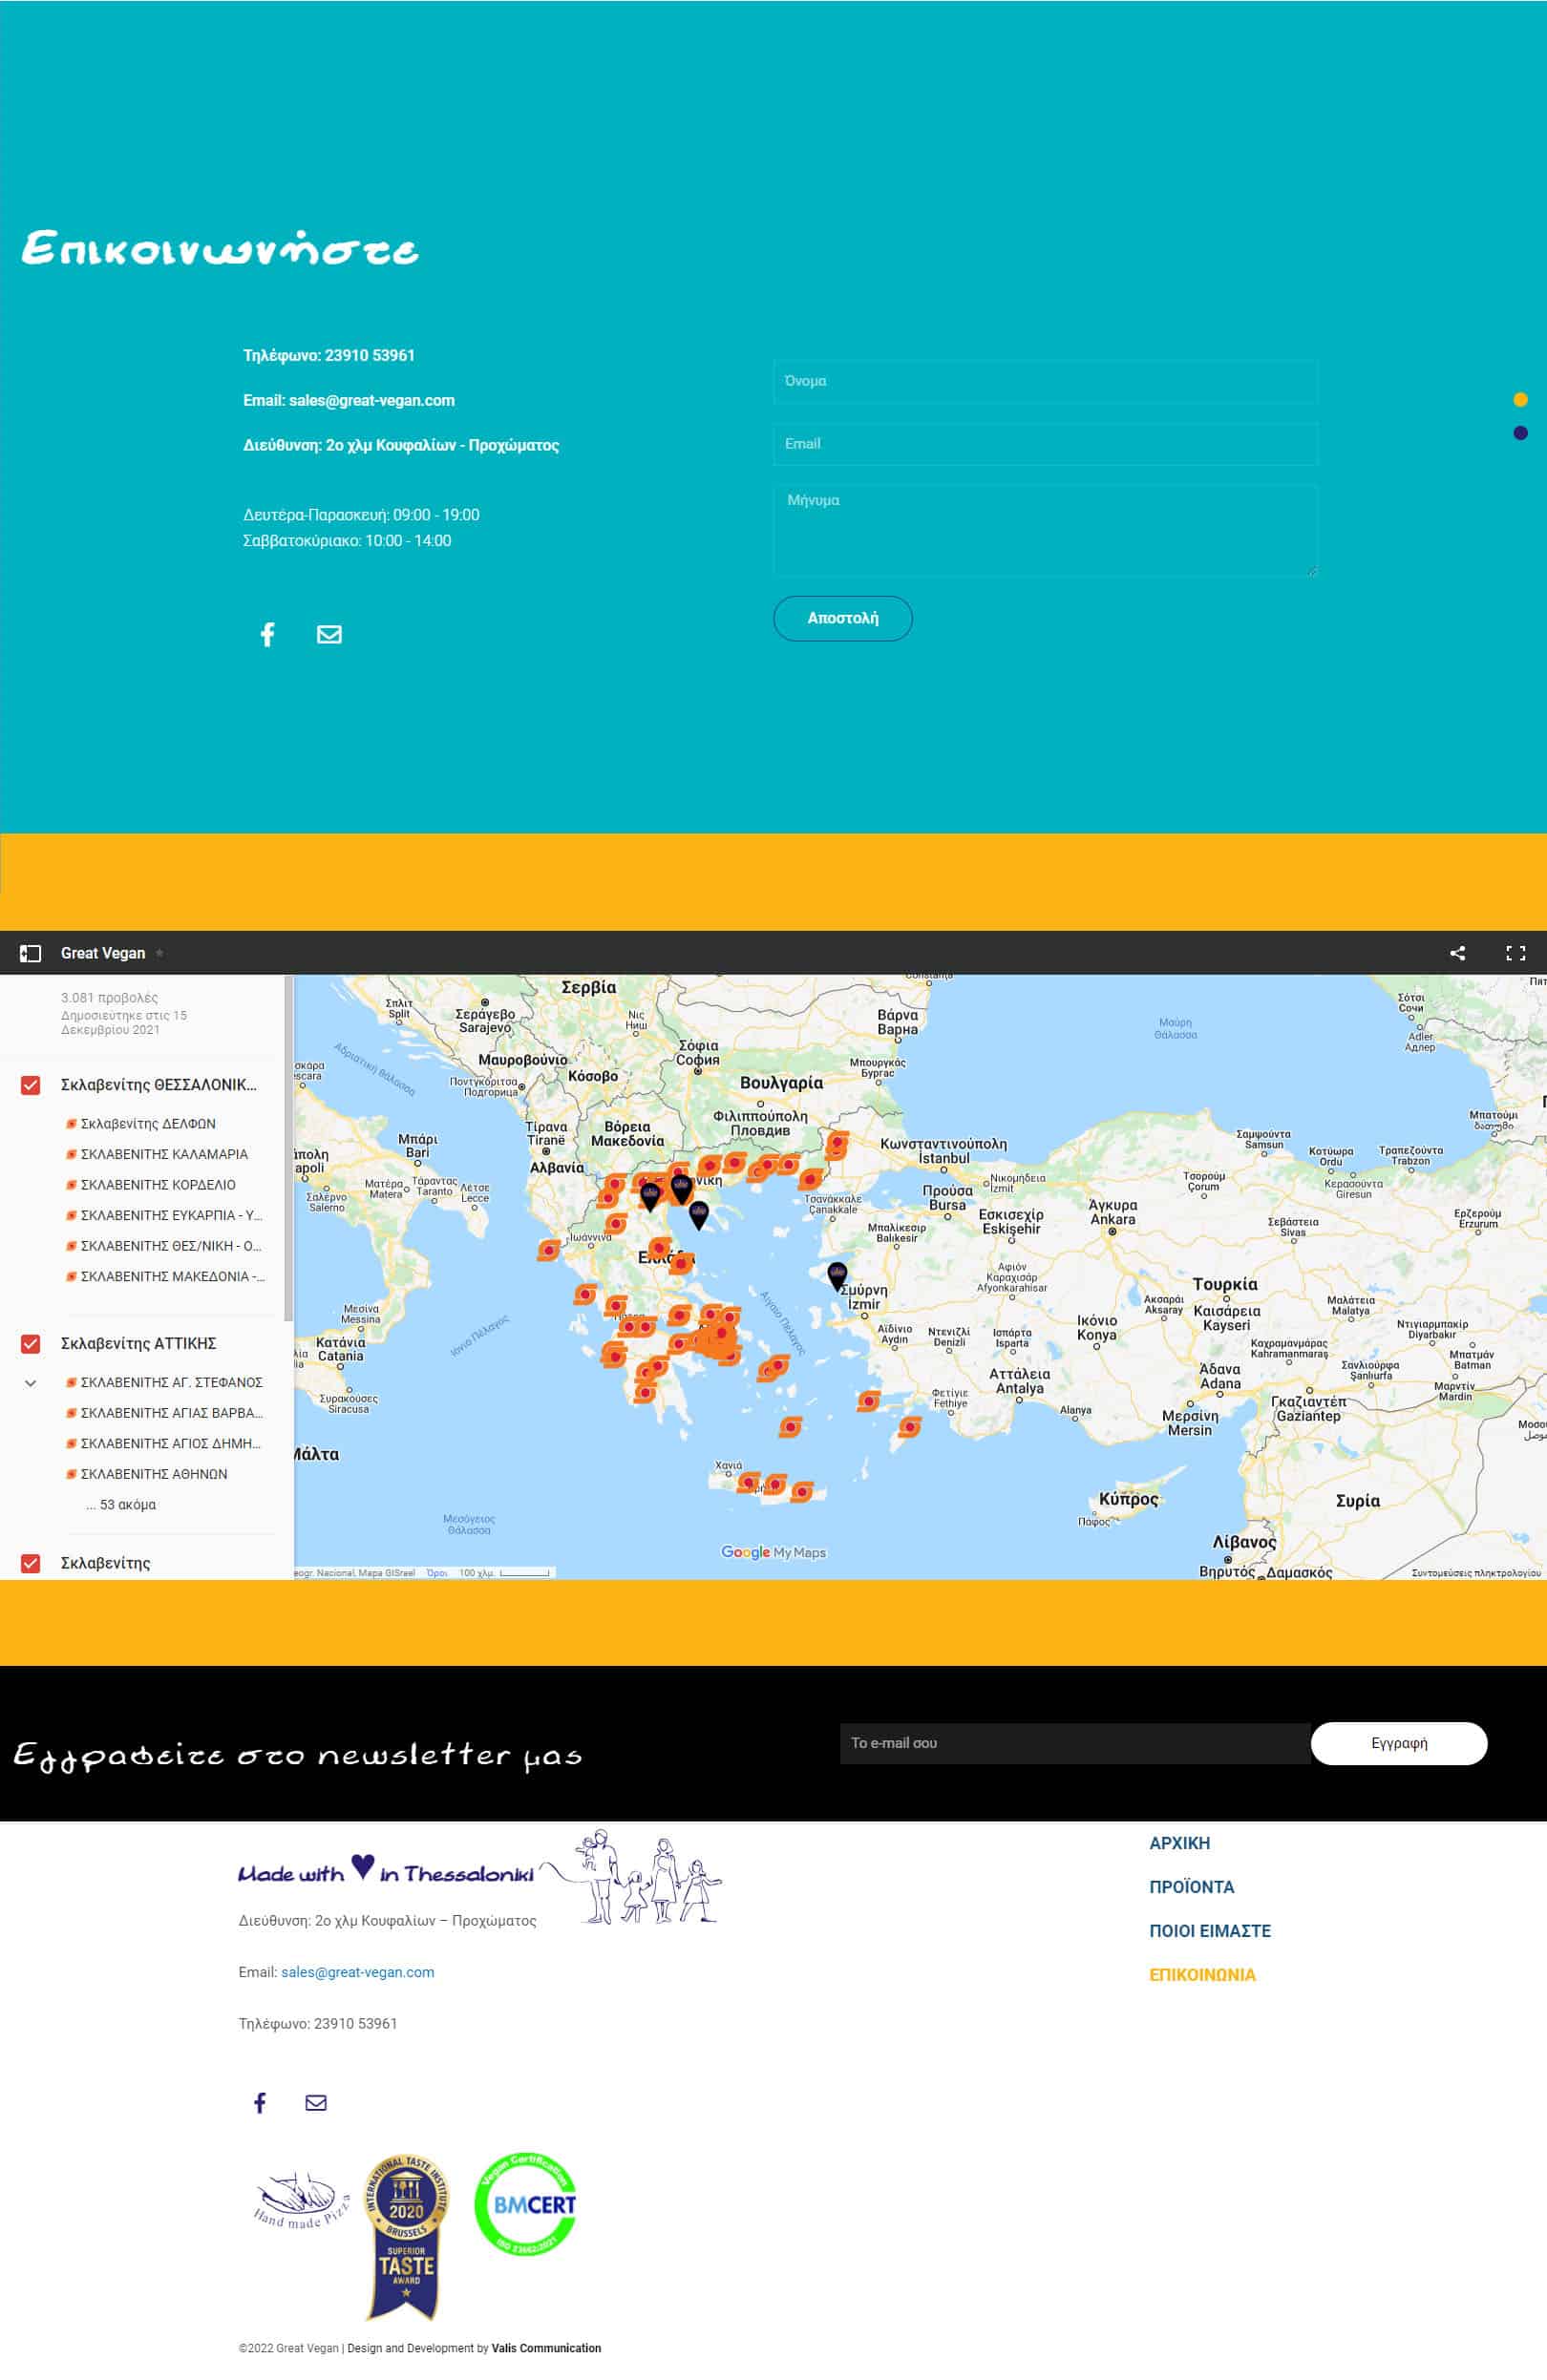Uncheck the Σκλαβενίτης ΘΕΣΣΑΛΟΝΙΚ... layer checkbox

pyautogui.click(x=31, y=1085)
